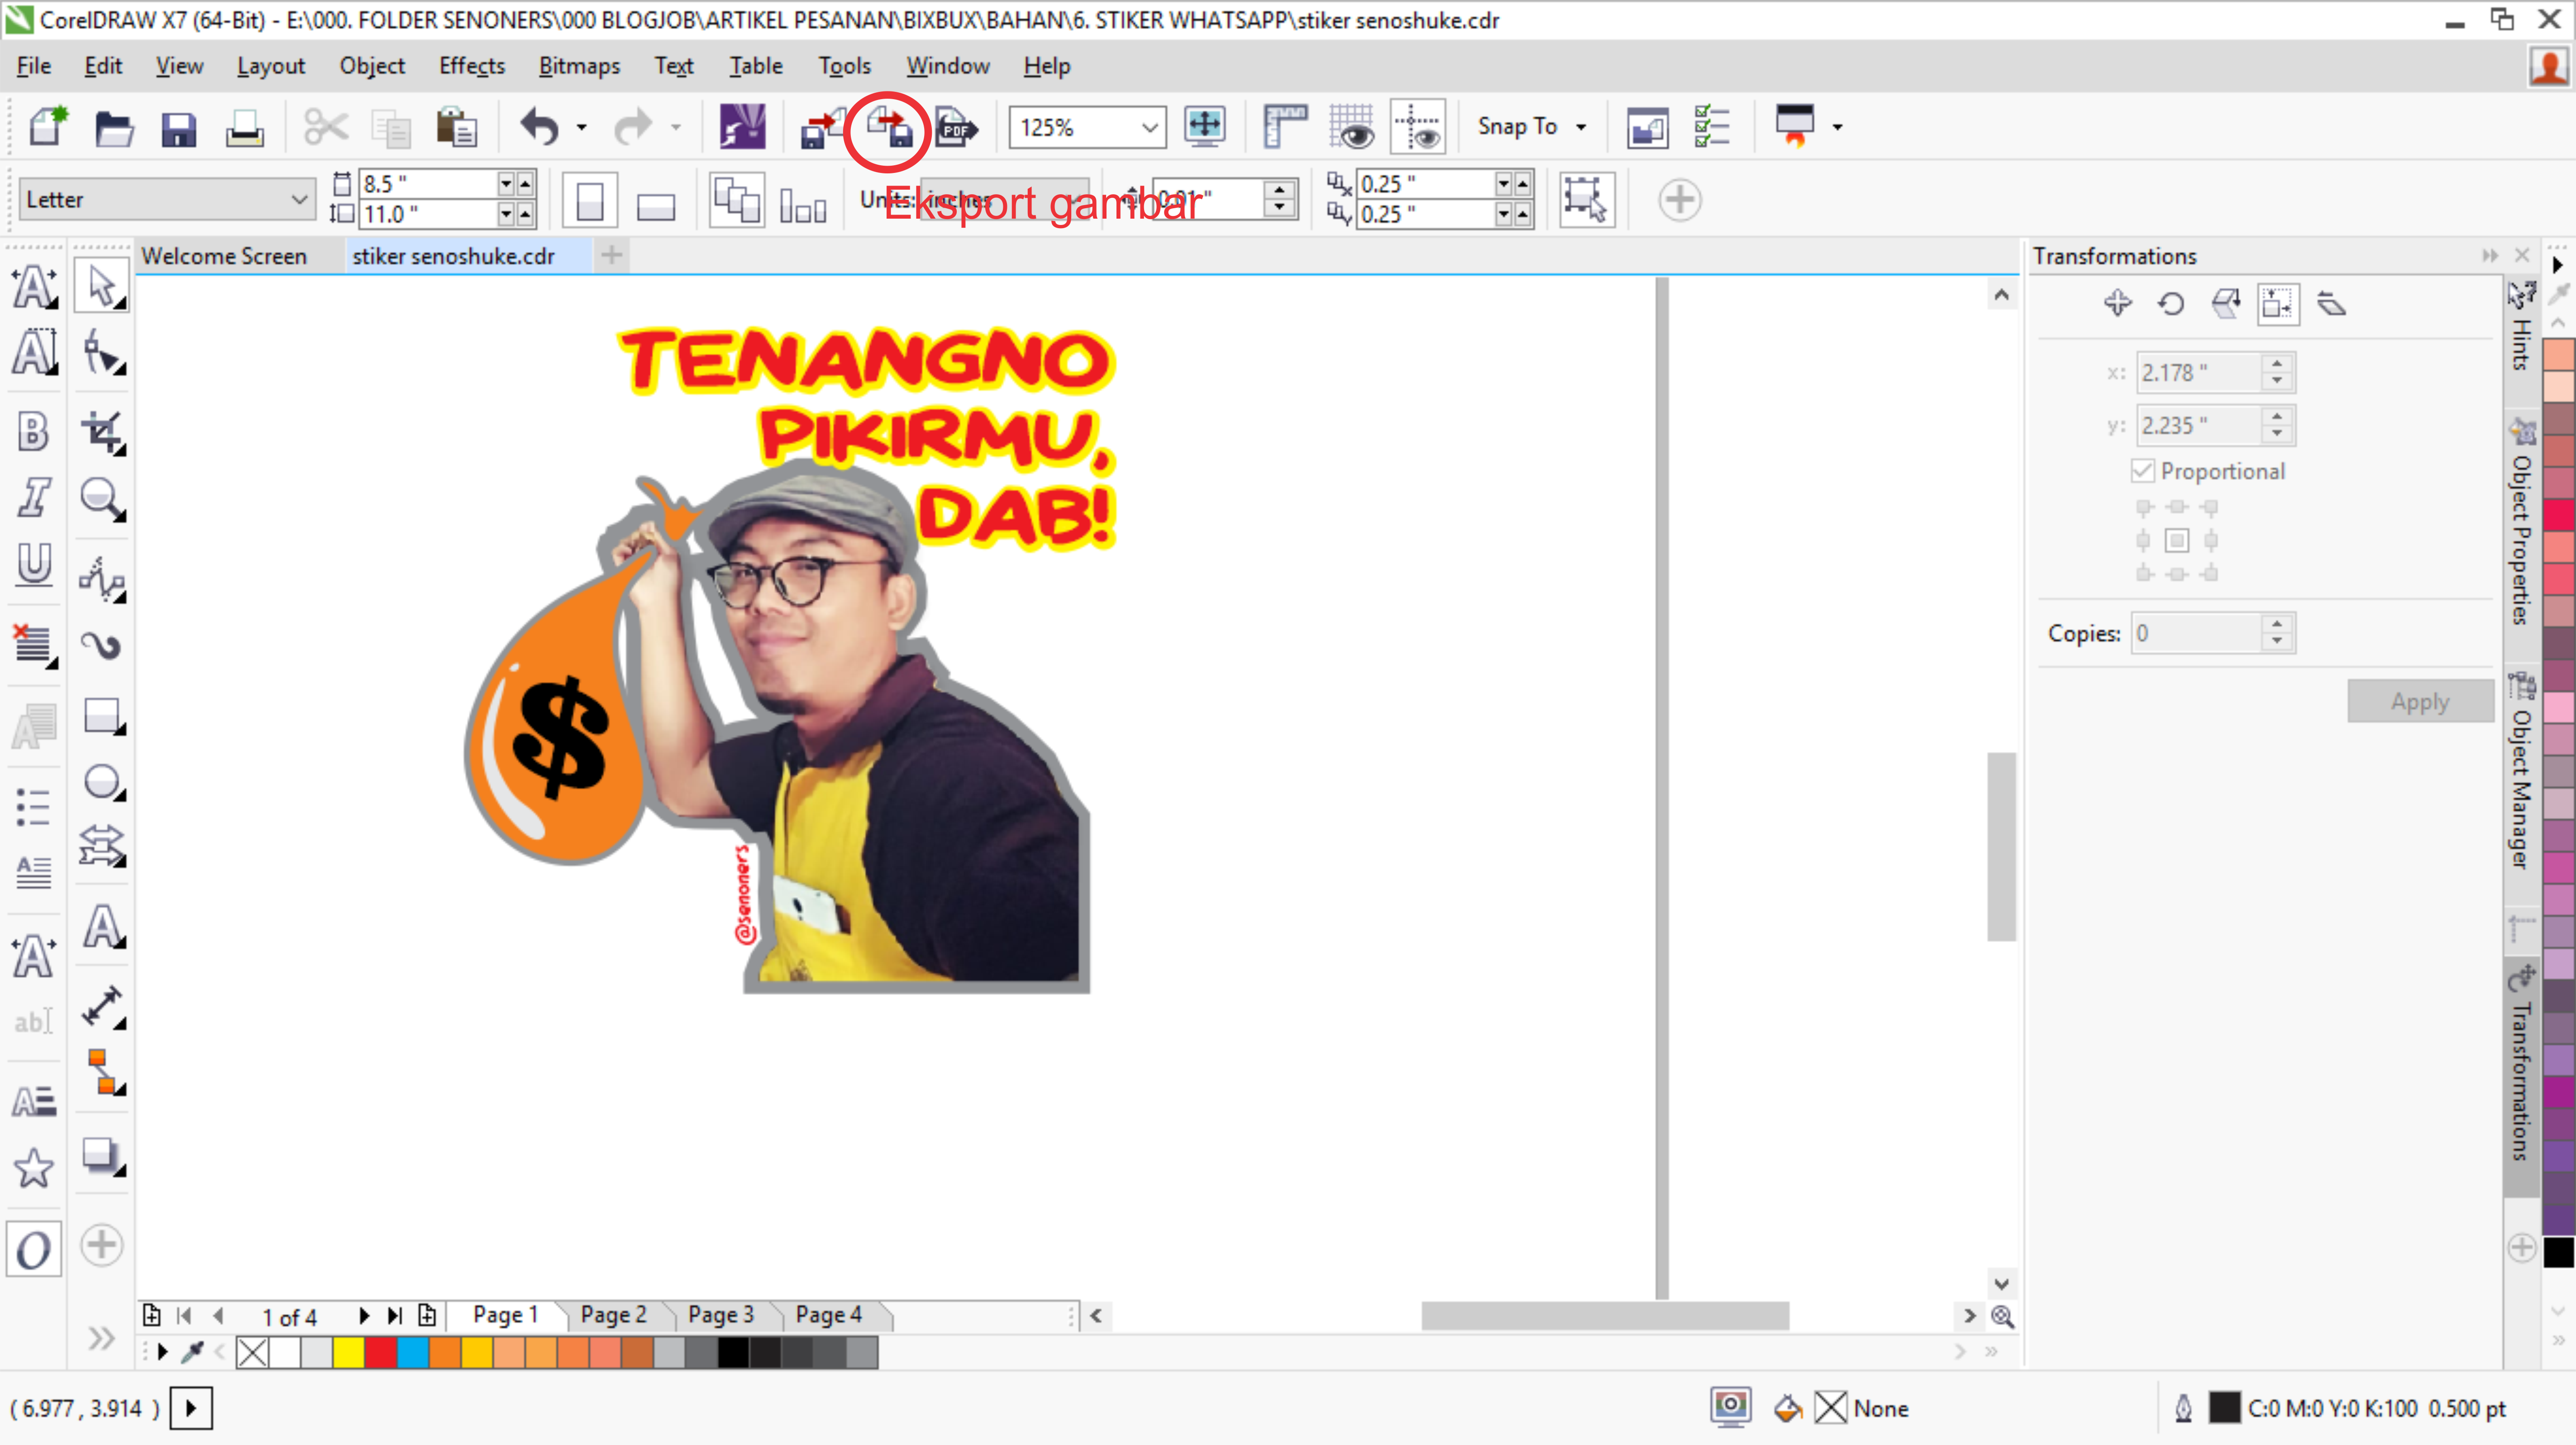The image size is (2576, 1445).
Task: Switch to Page 3 tab
Action: point(720,1314)
